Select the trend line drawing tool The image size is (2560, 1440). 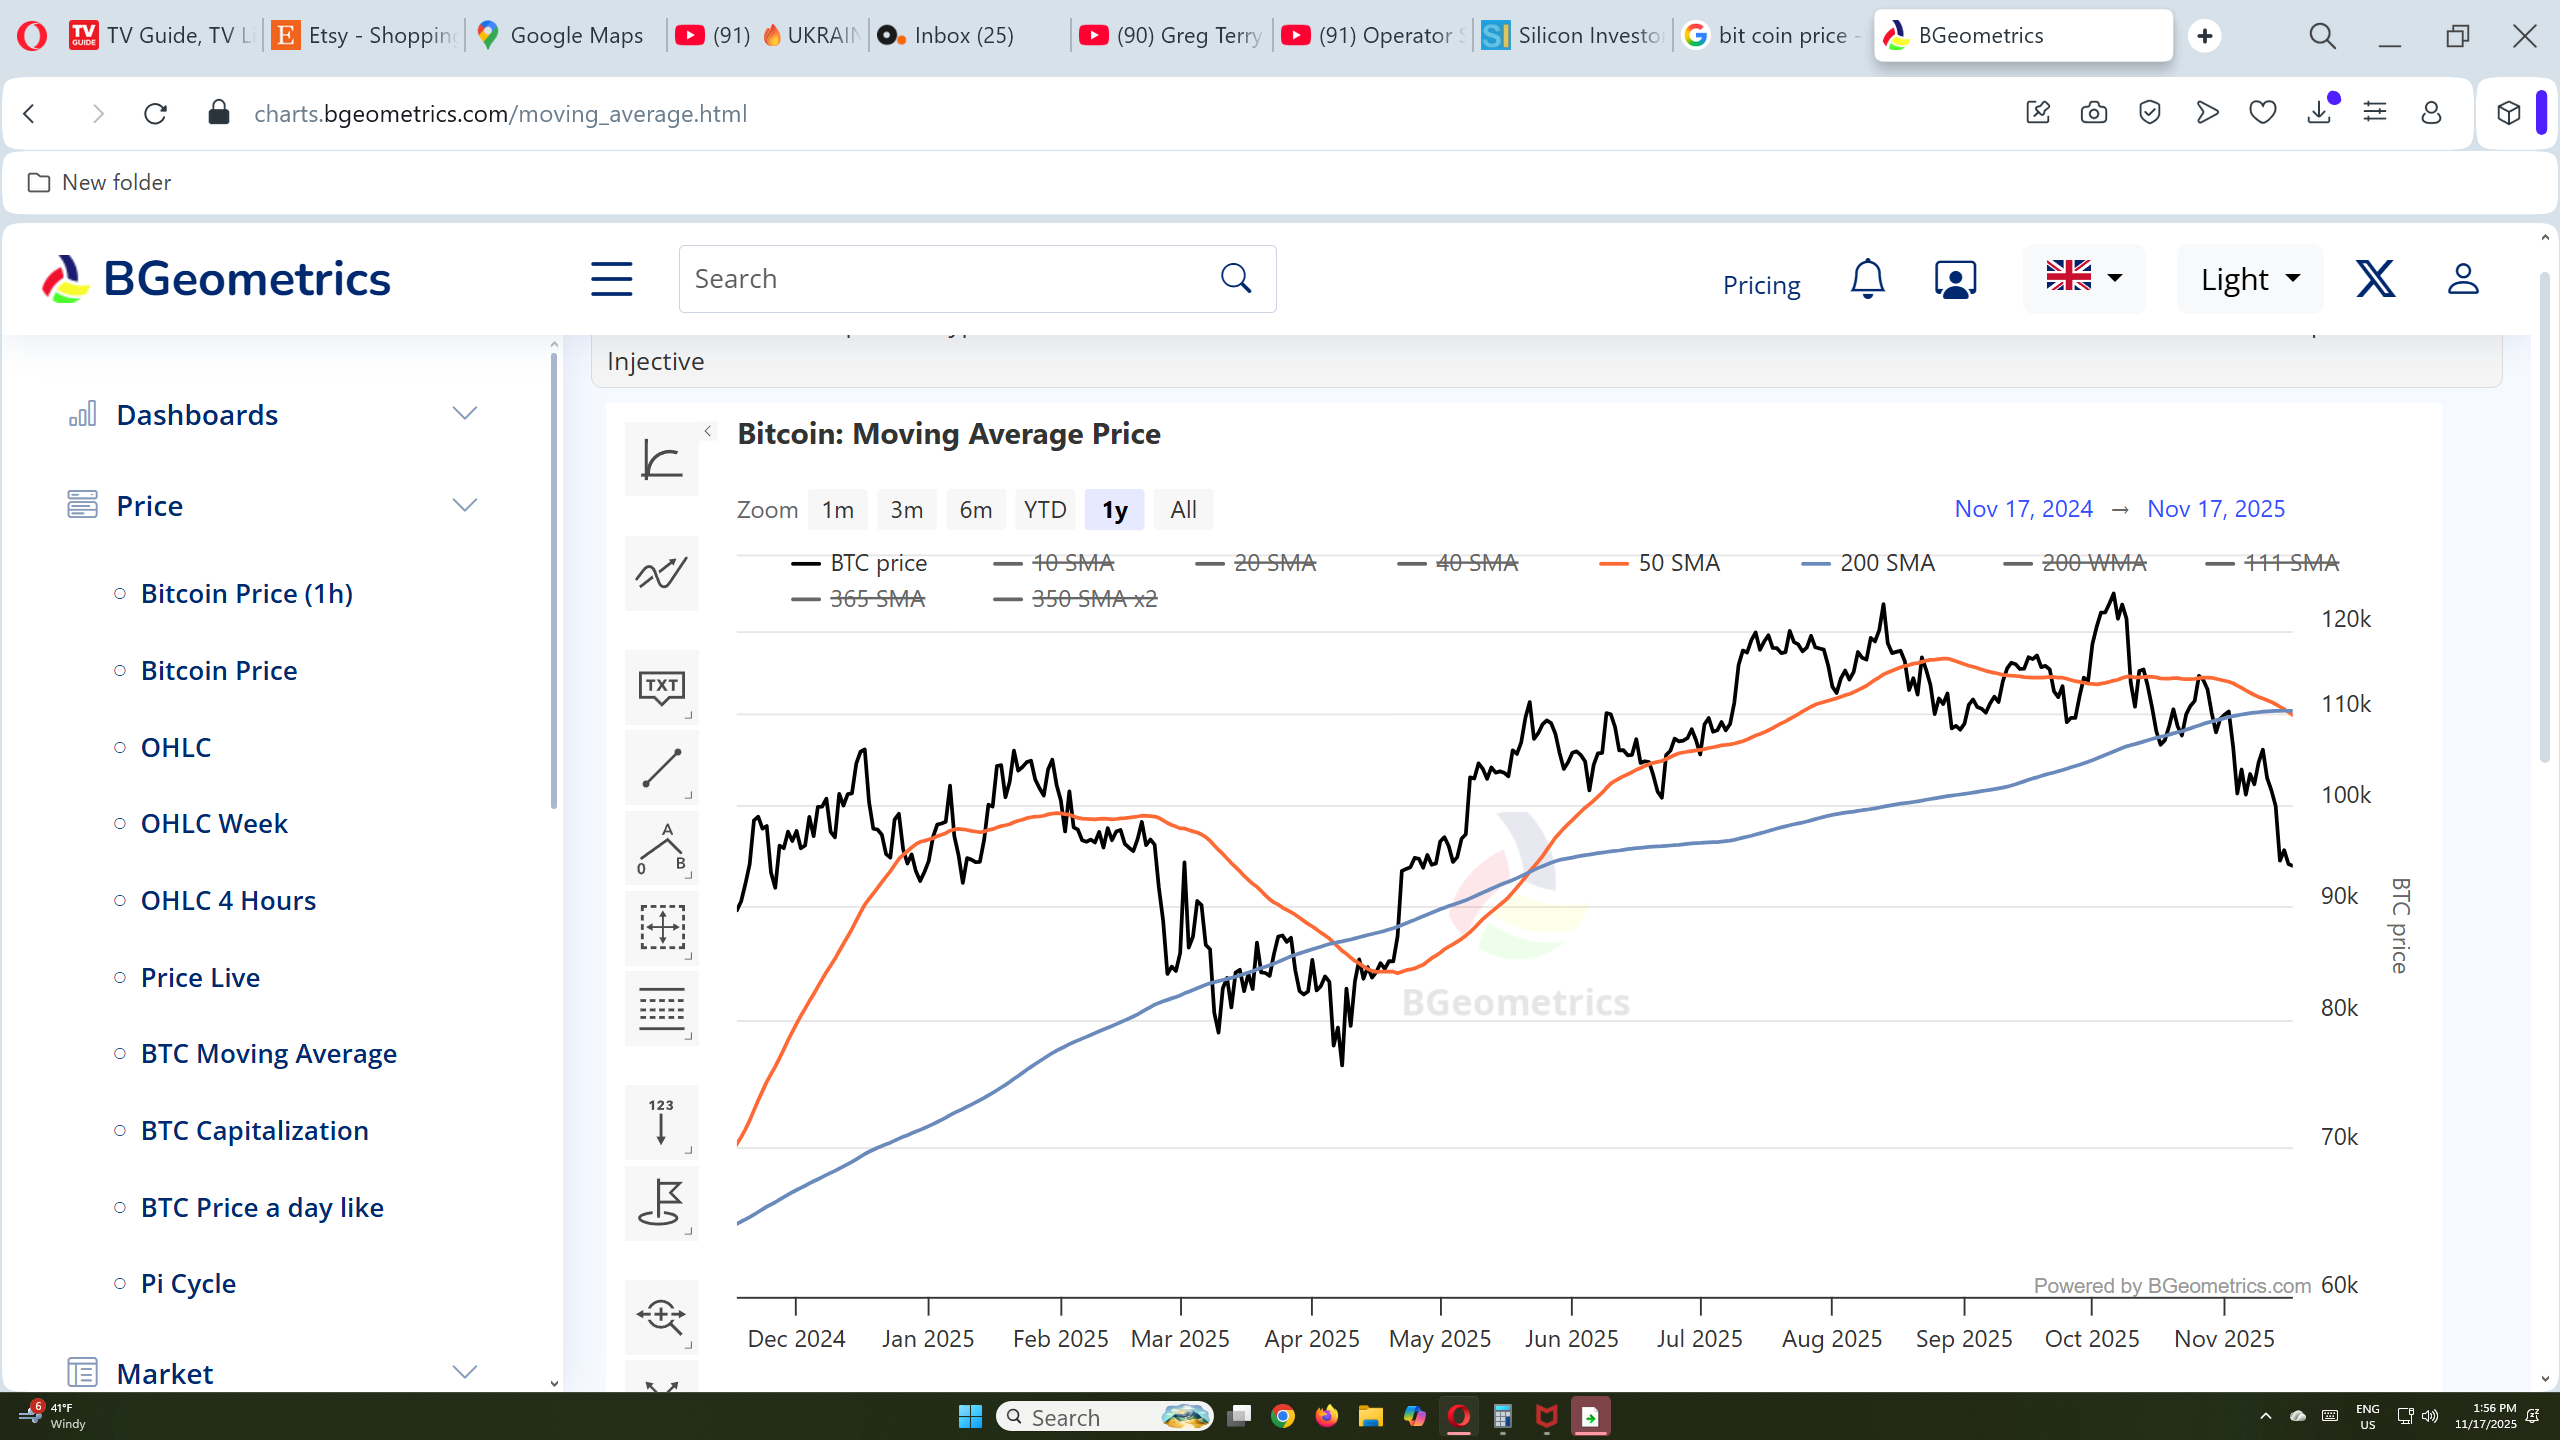pos(661,768)
